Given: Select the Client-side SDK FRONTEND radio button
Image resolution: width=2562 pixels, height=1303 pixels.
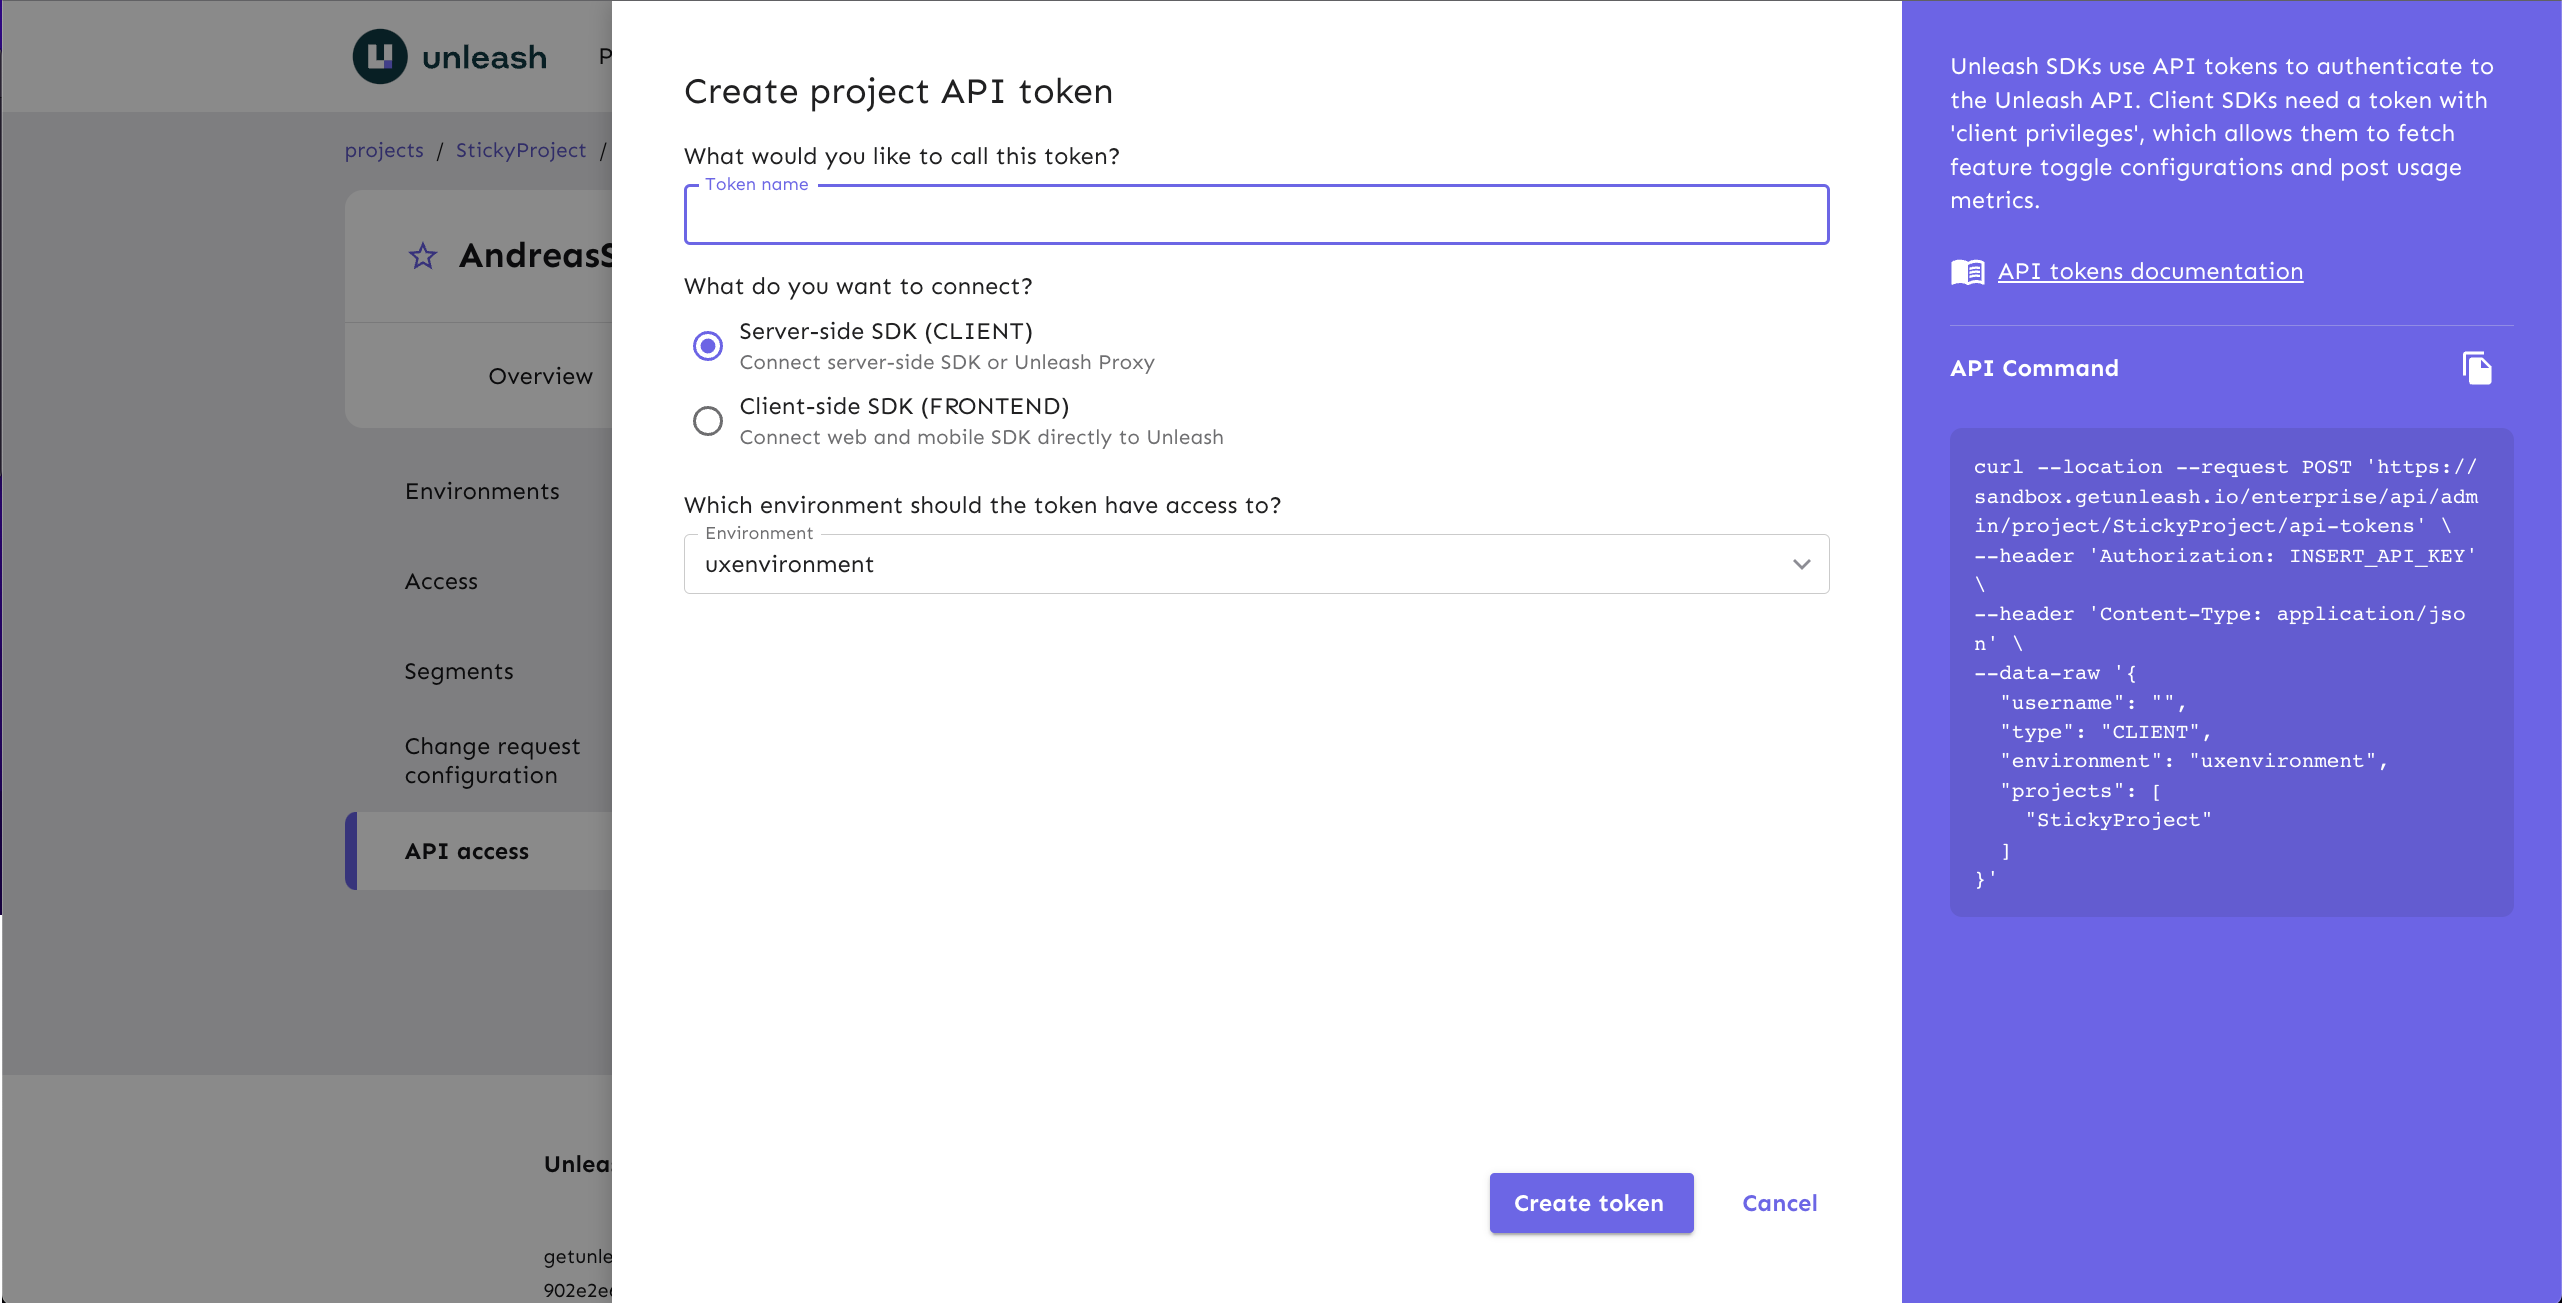Looking at the screenshot, I should 706,420.
